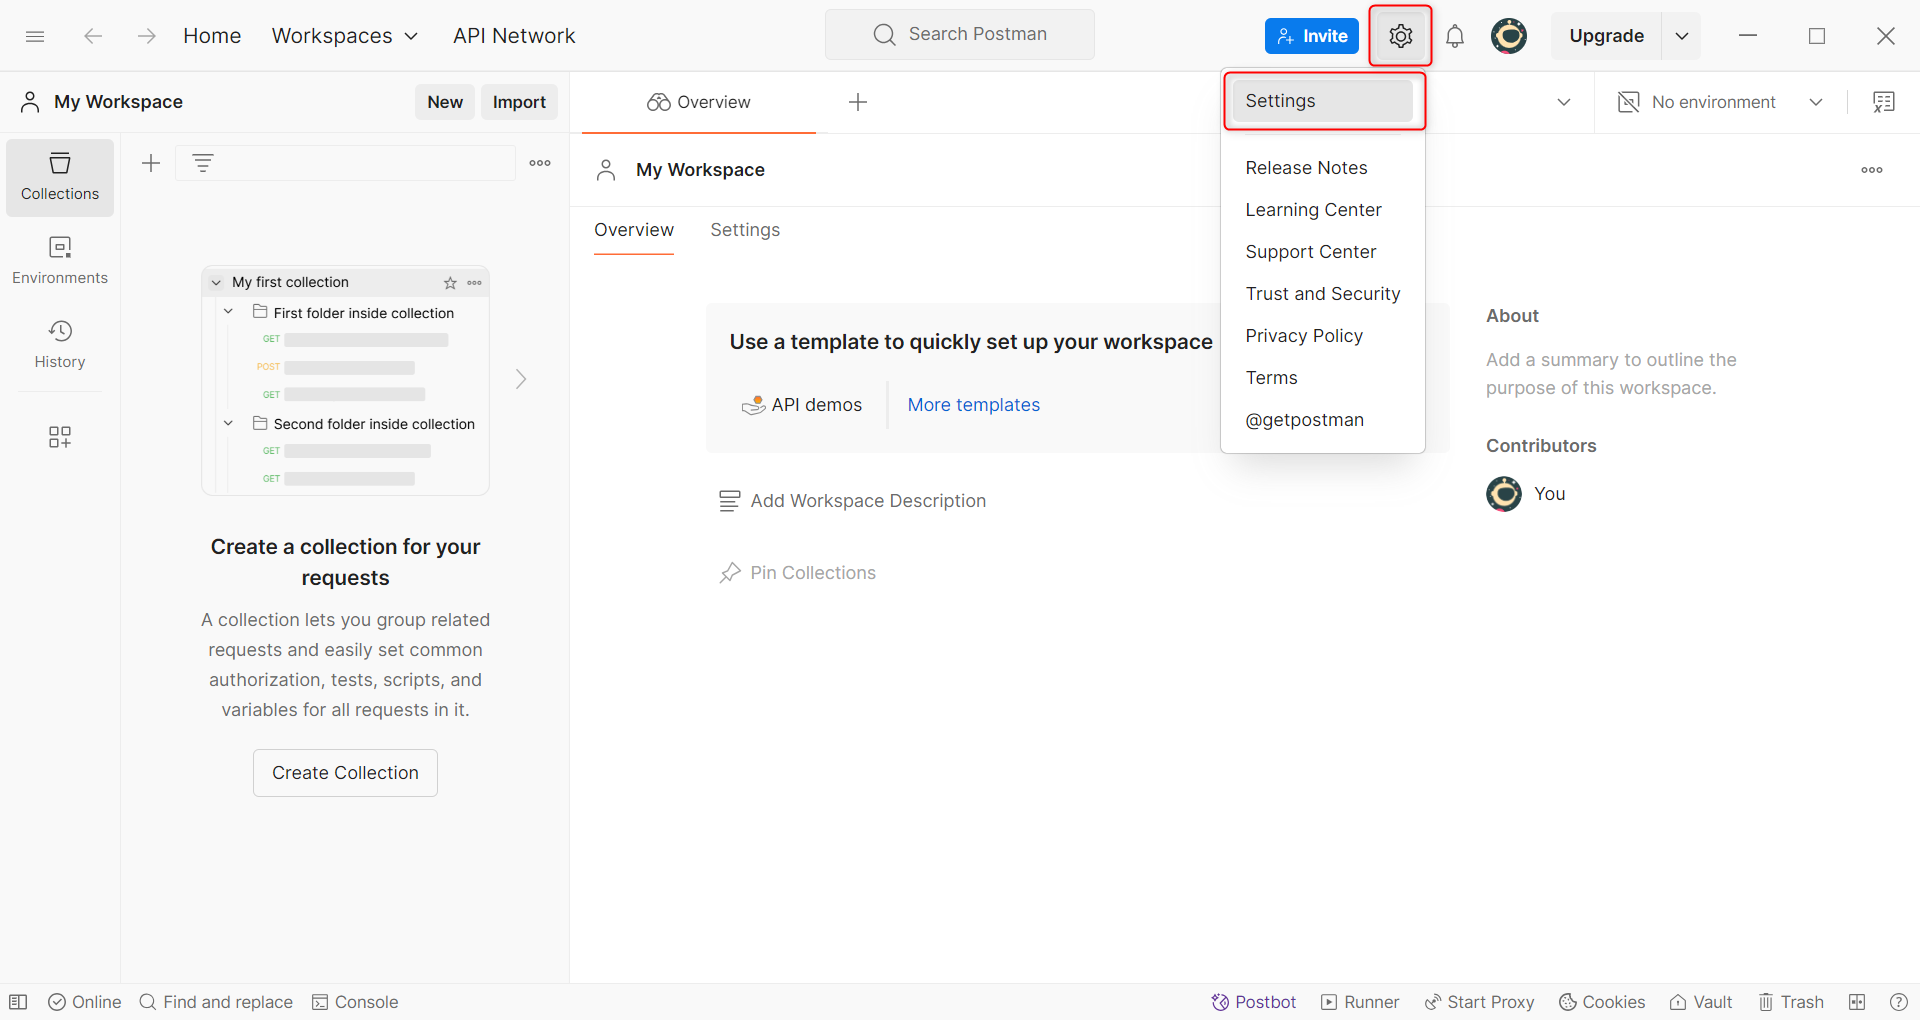The image size is (1920, 1020).
Task: Open Cookies manager in status bar
Action: click(x=1602, y=1002)
